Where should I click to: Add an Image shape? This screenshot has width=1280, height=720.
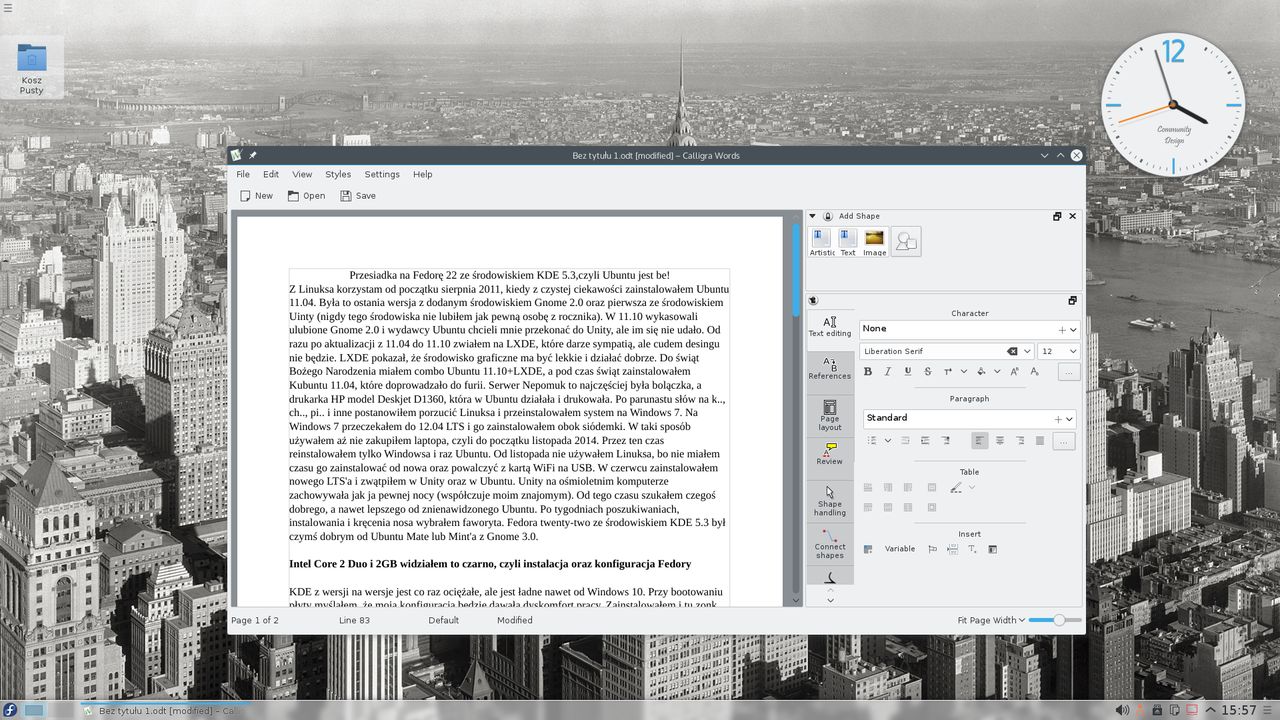coord(874,242)
